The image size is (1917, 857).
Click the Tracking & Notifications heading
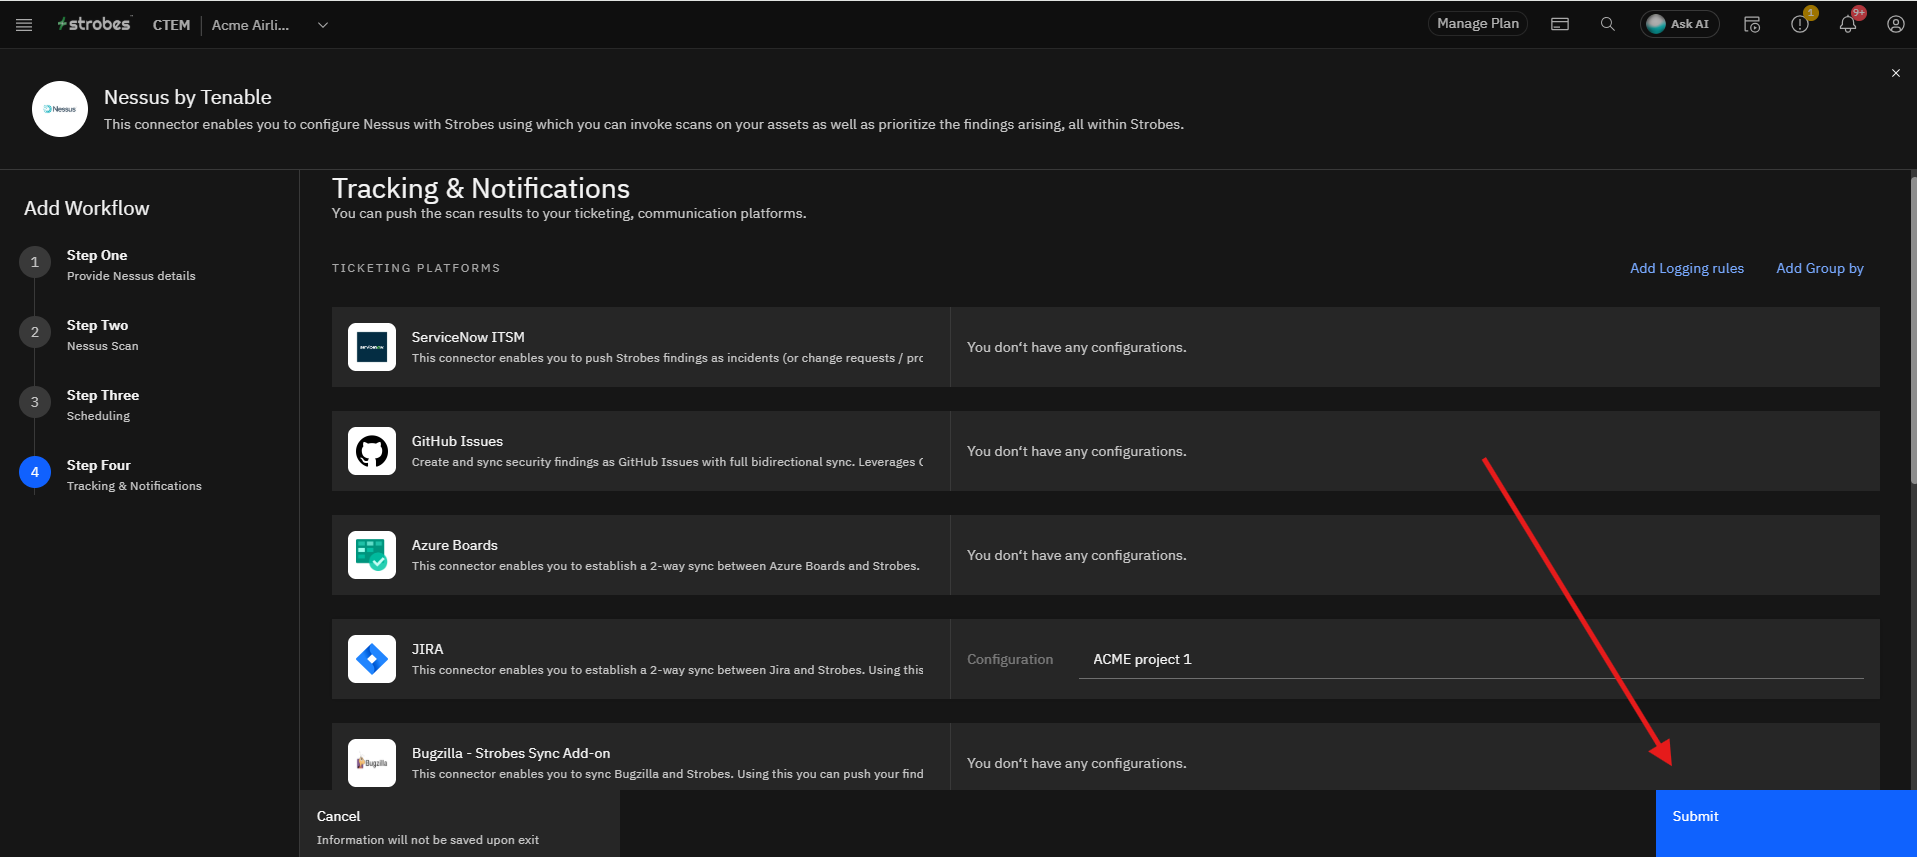point(481,188)
